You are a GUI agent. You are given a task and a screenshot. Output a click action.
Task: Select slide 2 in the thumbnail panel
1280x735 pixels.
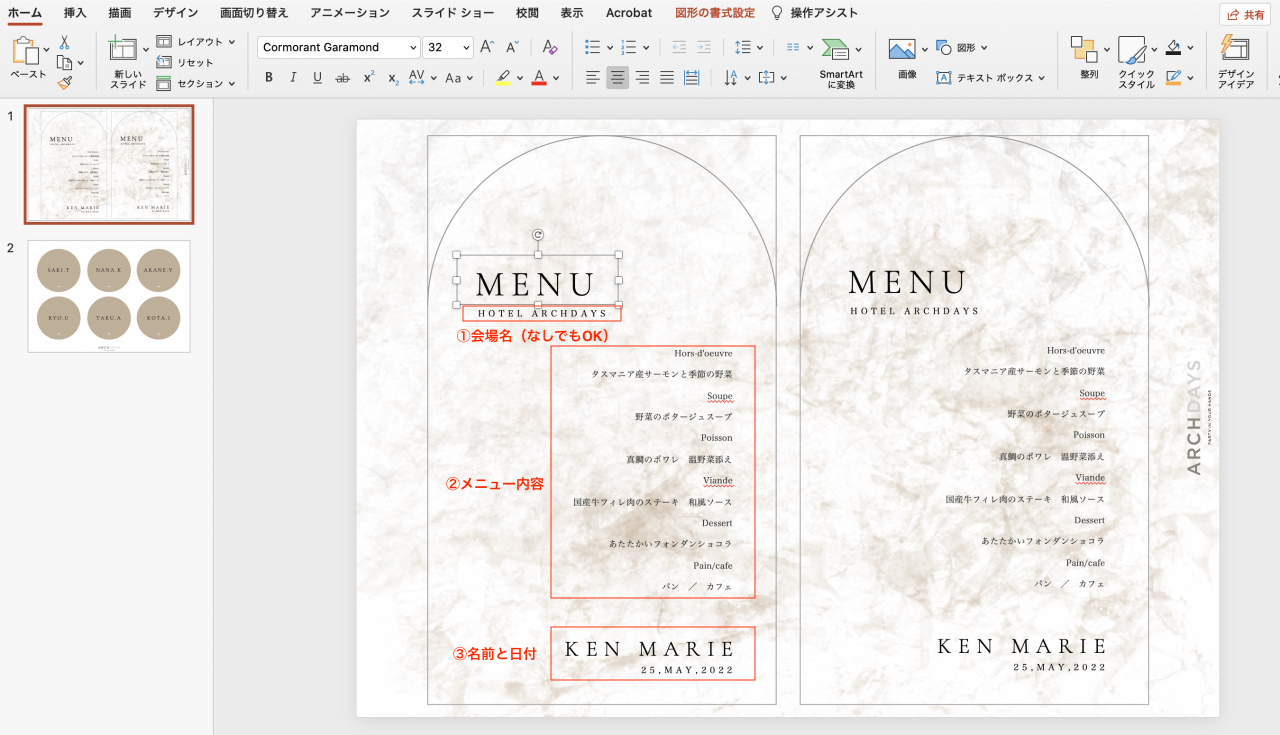point(108,296)
